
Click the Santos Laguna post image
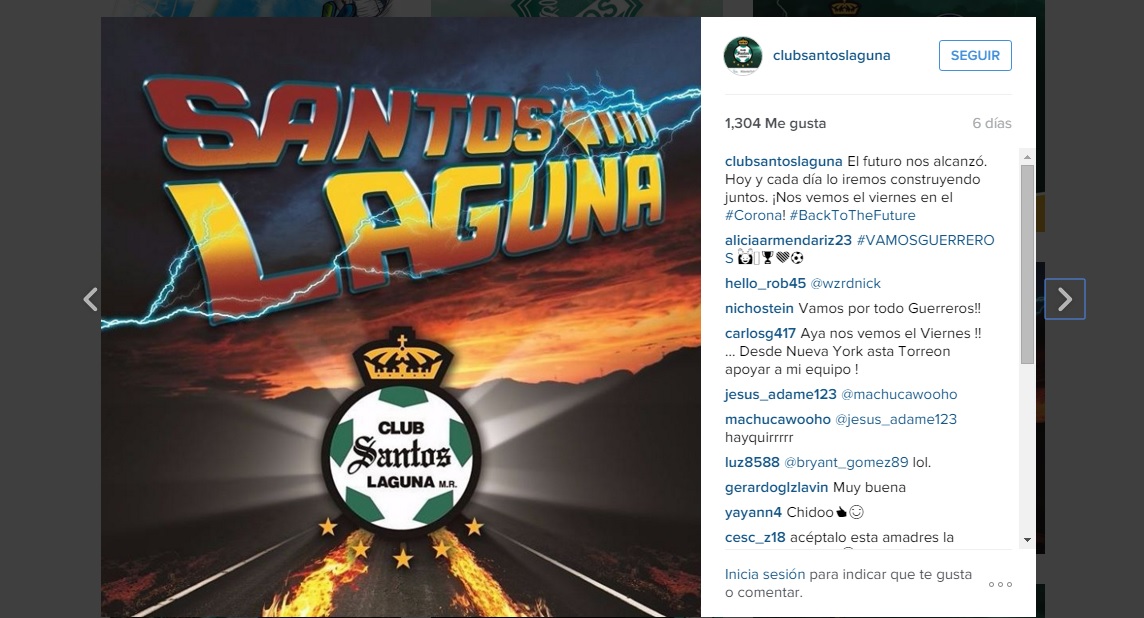coord(401,317)
